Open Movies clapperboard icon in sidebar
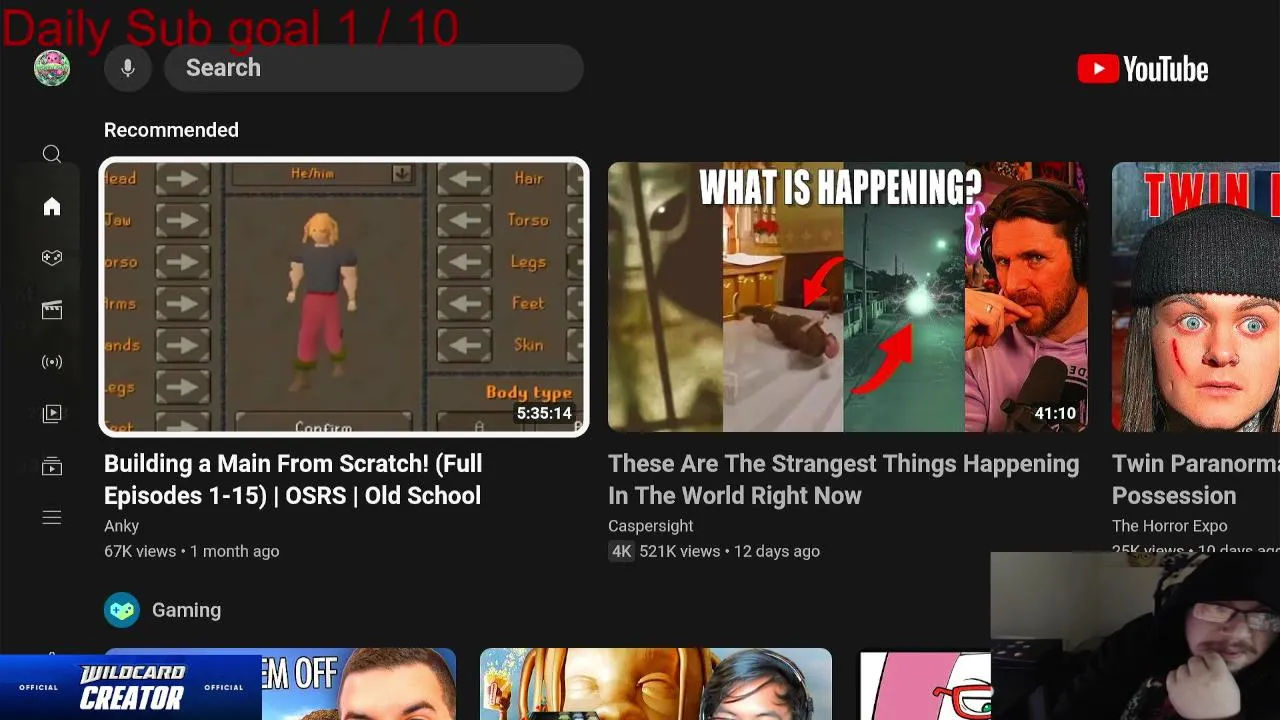The height and width of the screenshot is (720, 1280). tap(52, 310)
